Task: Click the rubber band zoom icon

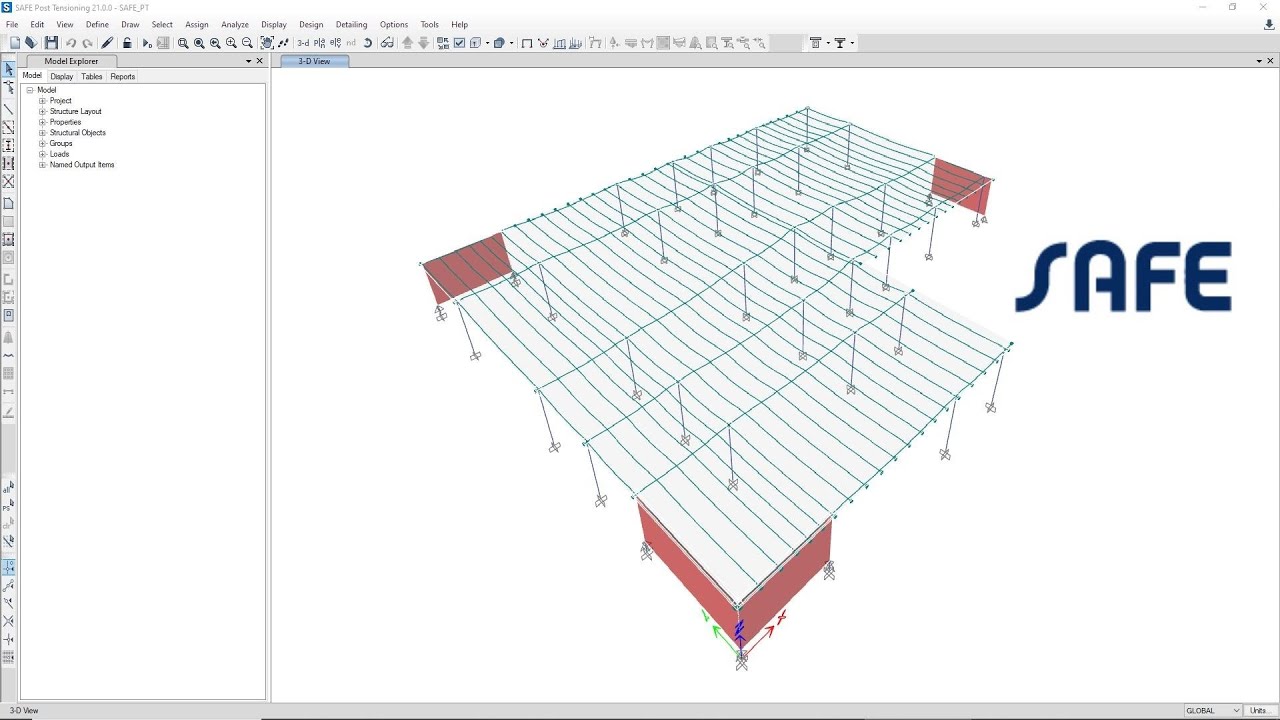Action: click(183, 43)
